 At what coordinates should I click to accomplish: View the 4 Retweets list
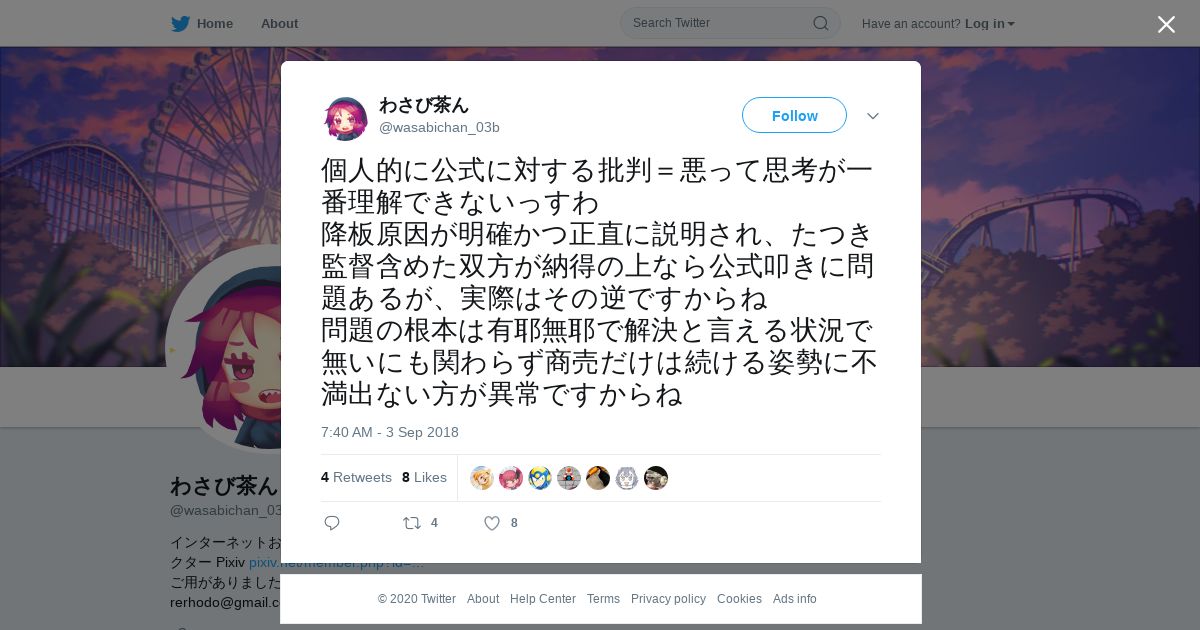click(x=356, y=478)
